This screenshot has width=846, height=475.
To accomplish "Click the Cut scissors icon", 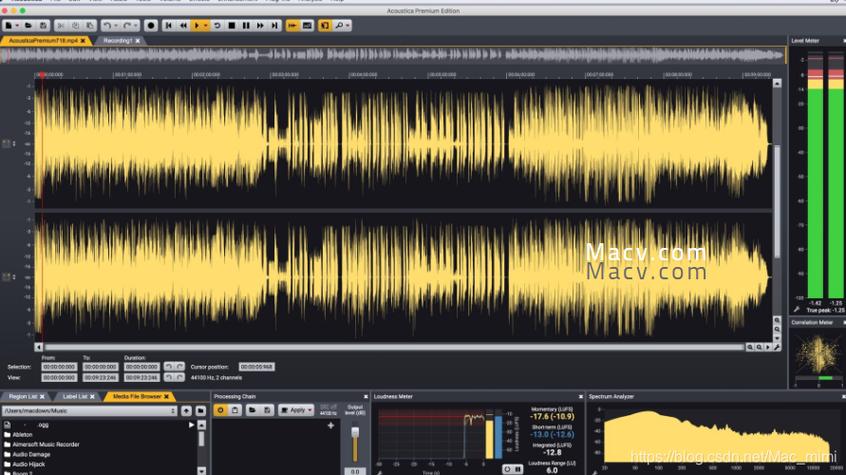I will point(60,25).
